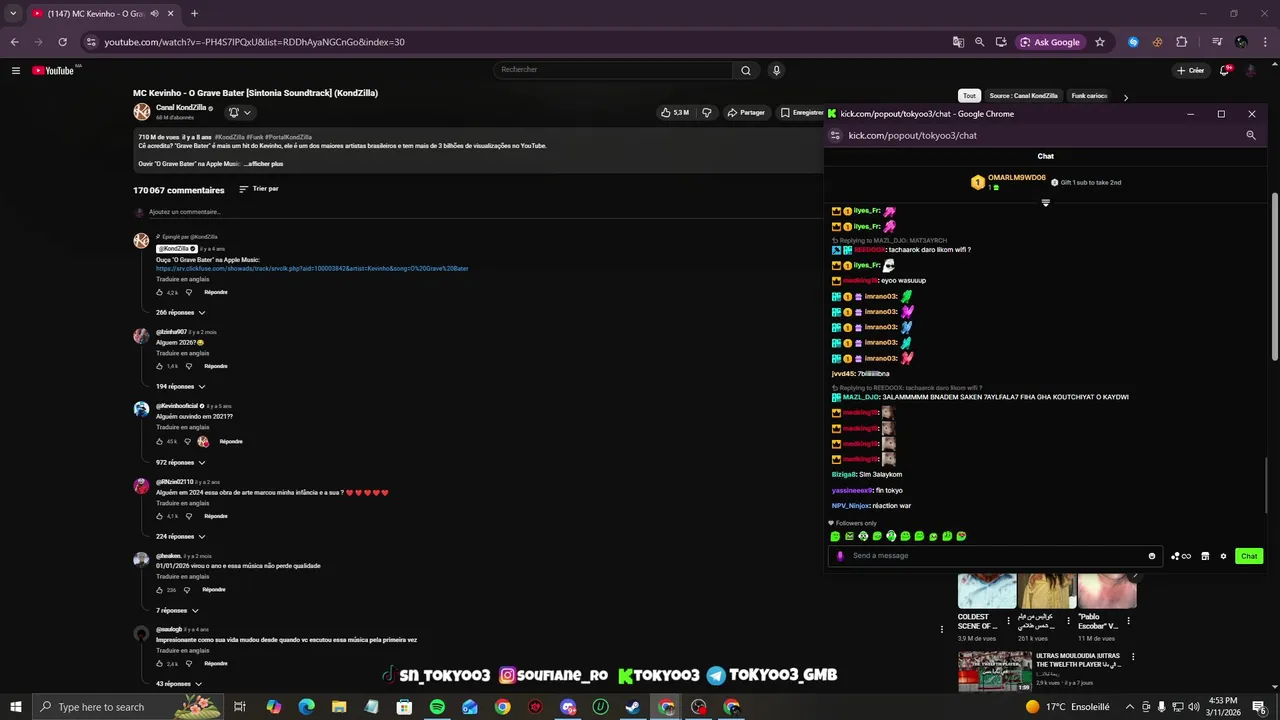
Task: Click the Créer button
Action: tap(1190, 70)
